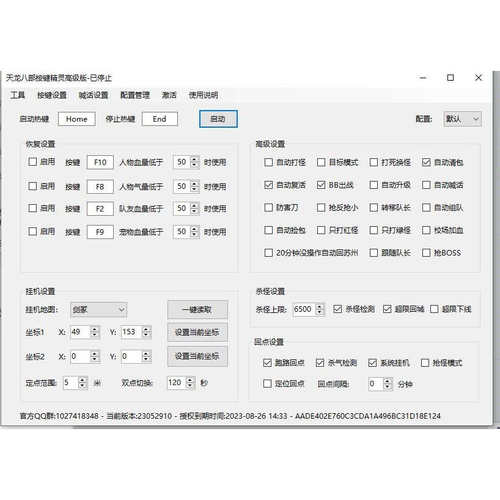This screenshot has width=500, height=500.
Task: Adjust the 定点范围 5 spinner
Action: (75, 383)
